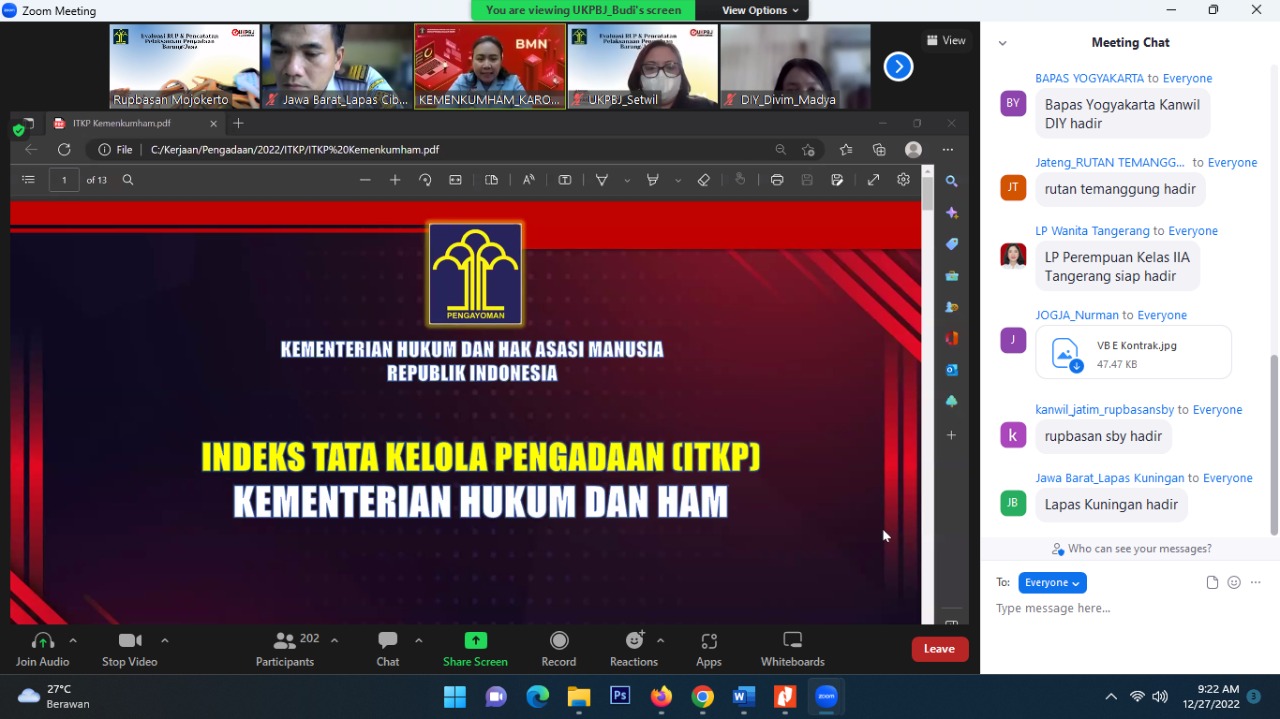The width and height of the screenshot is (1280, 719).
Task: Expand arrow beside Participants
Action: click(334, 640)
